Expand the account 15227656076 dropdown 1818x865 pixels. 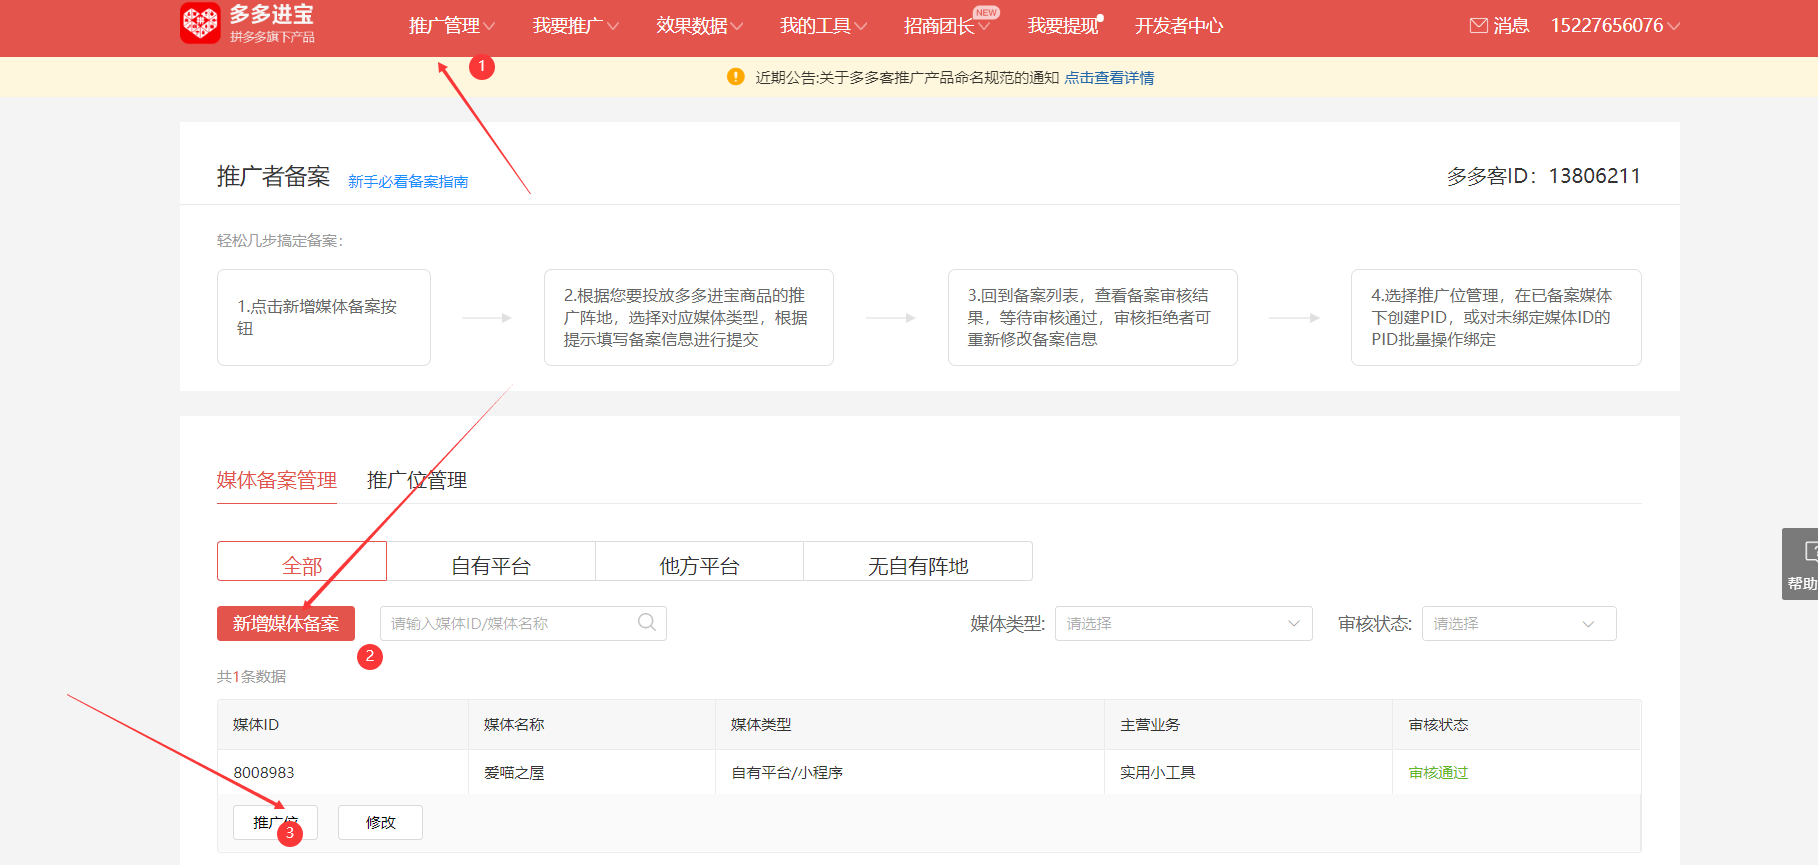click(1615, 26)
